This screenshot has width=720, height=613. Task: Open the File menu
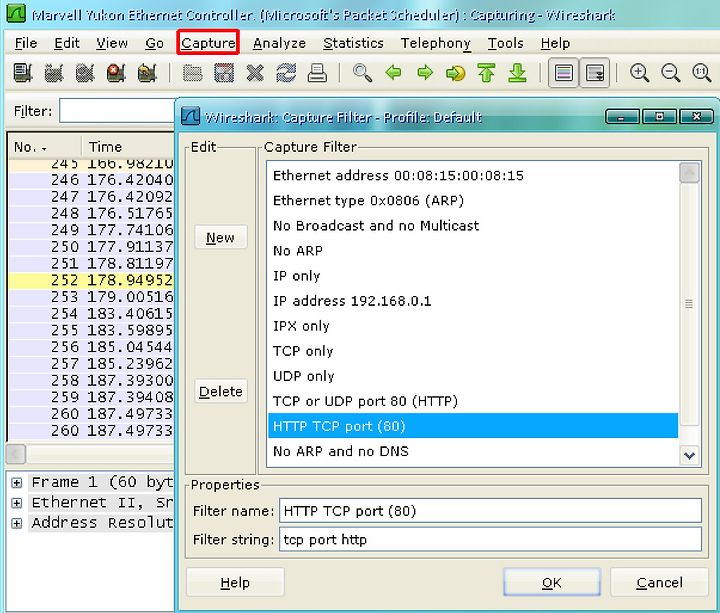click(x=26, y=43)
